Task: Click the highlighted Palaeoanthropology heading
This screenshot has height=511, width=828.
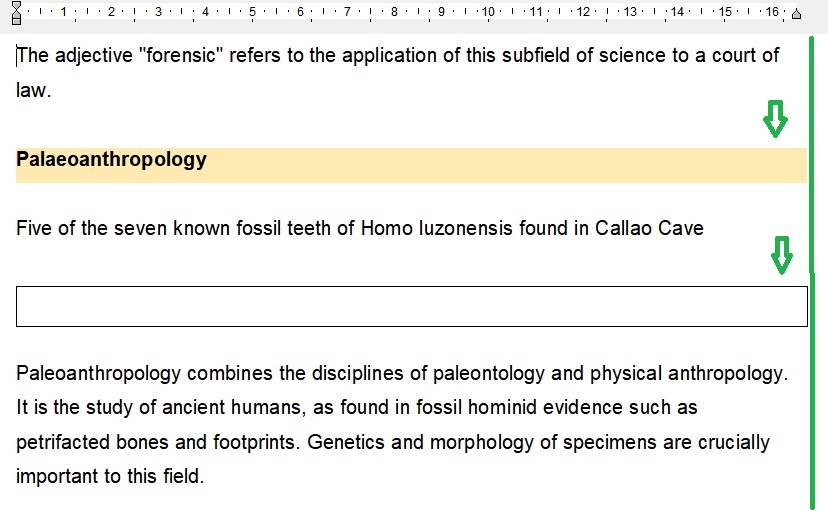Action: 111,159
